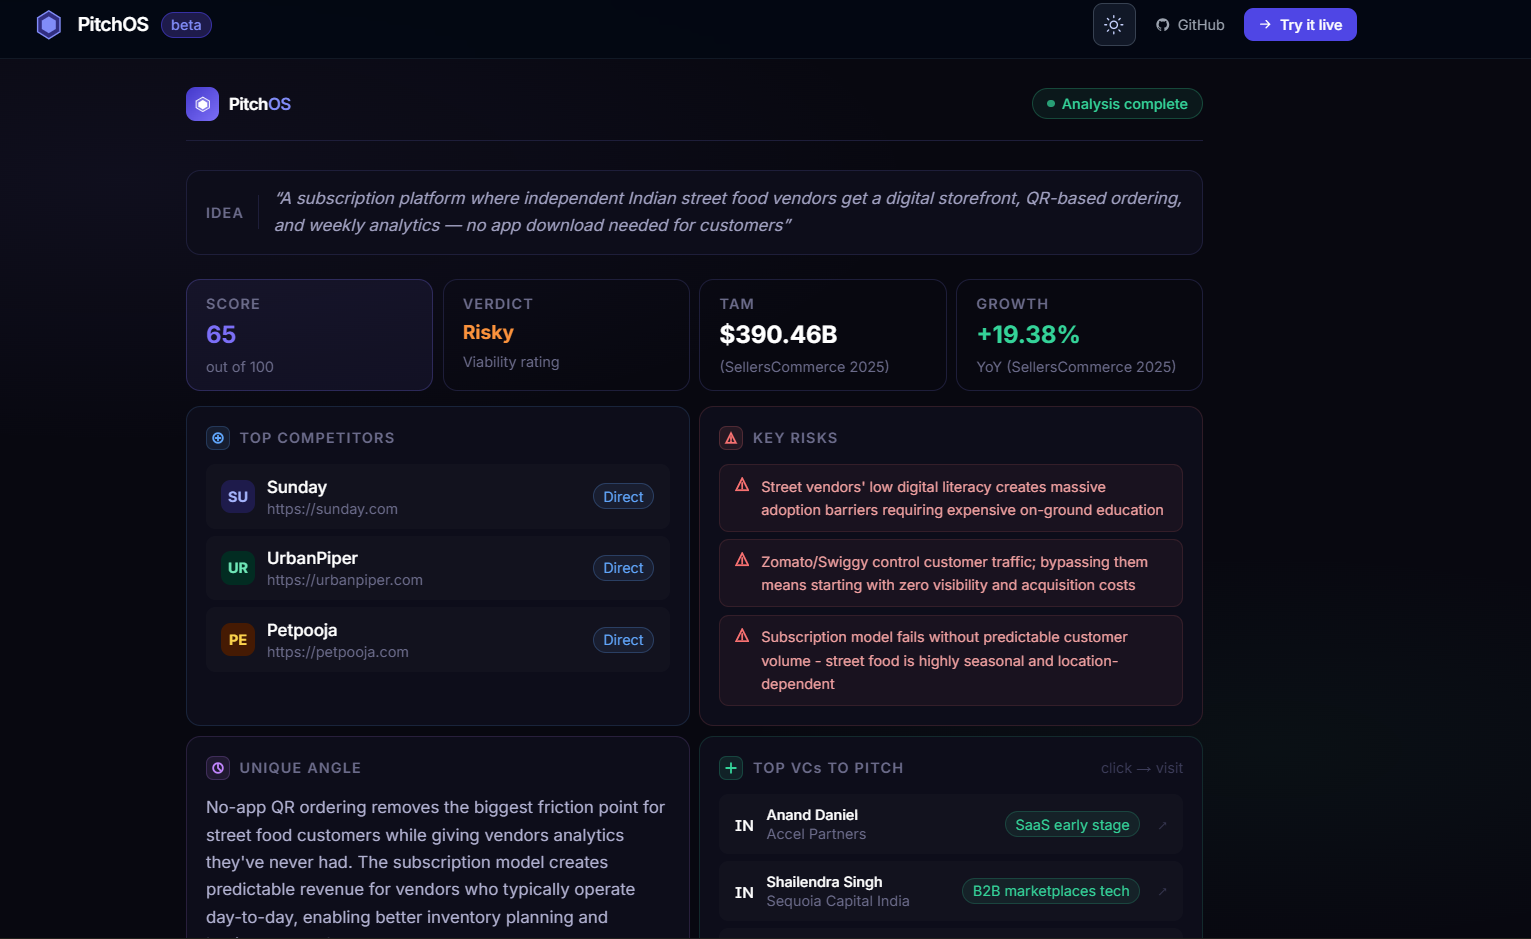Click the Top Competitors target icon

pyautogui.click(x=218, y=438)
